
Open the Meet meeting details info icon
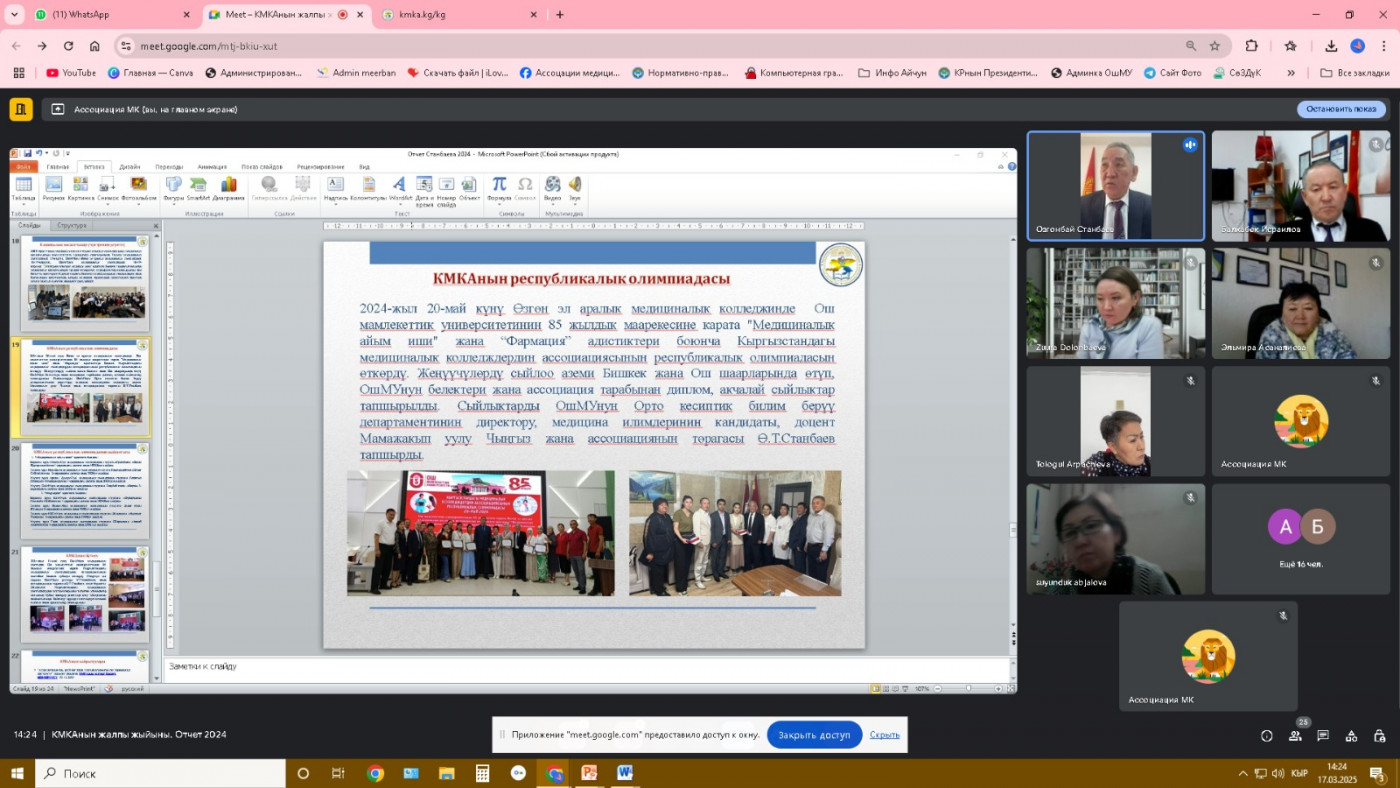point(1267,735)
